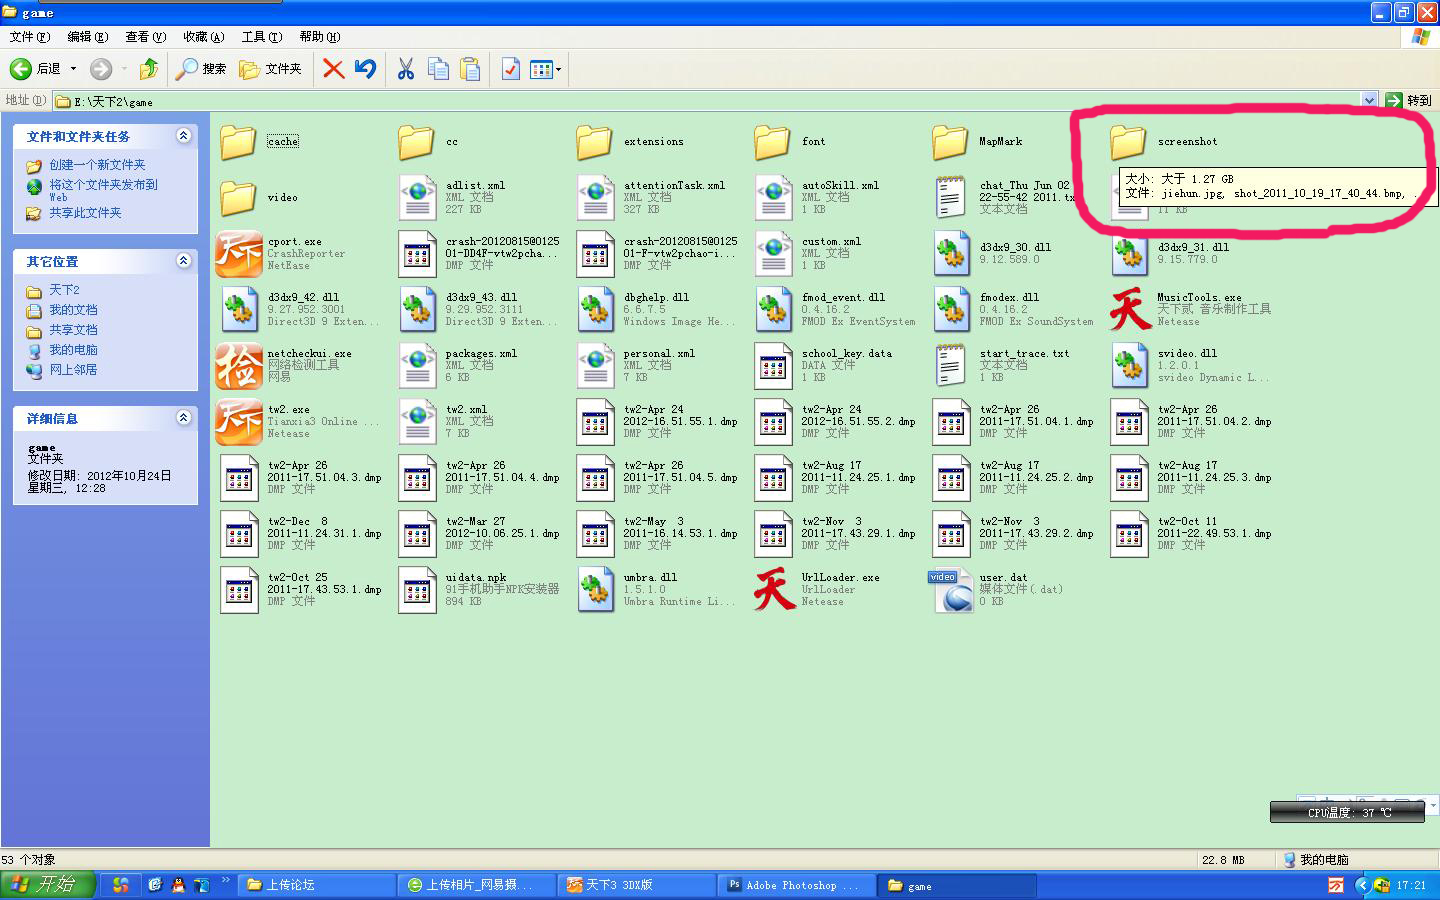This screenshot has height=900, width=1440.
Task: Select the video folder icon
Action: coord(238,198)
